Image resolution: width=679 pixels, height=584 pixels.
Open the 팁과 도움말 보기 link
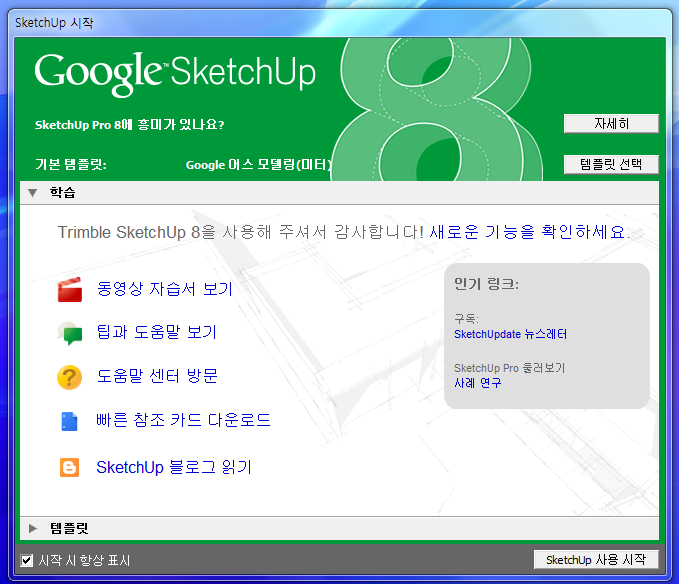click(156, 332)
